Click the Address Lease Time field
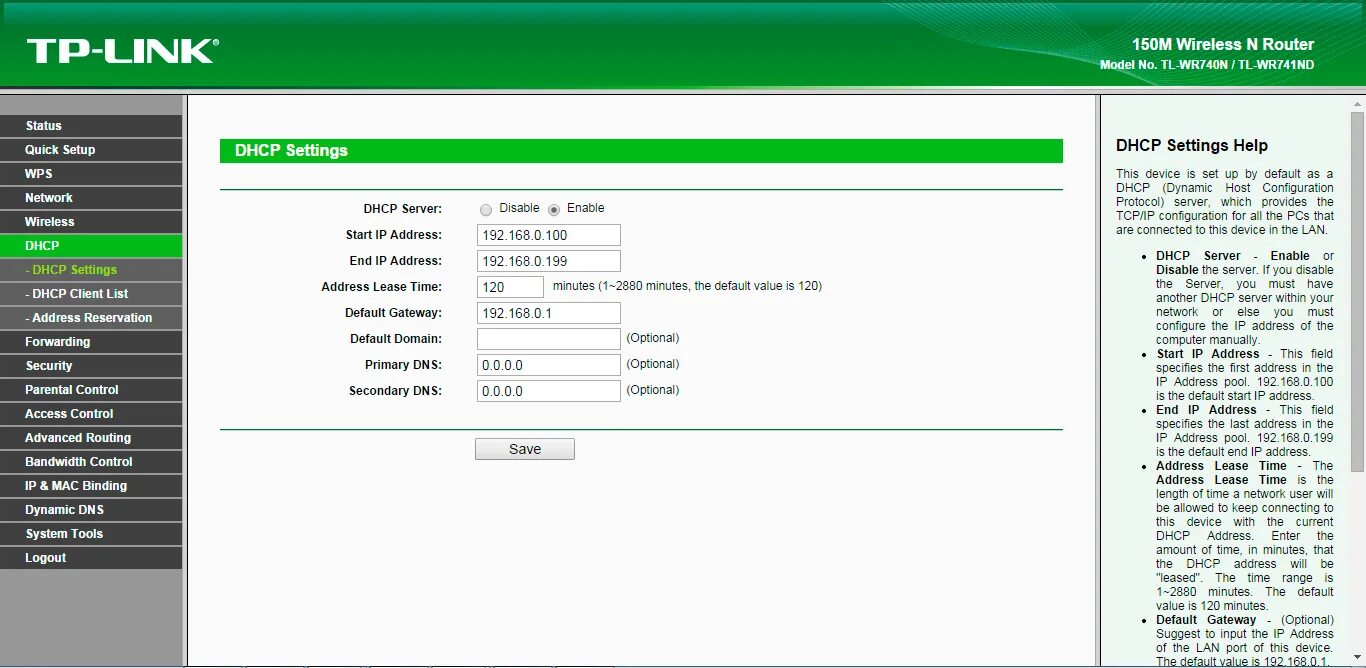Viewport: 1366px width, 668px height. [511, 287]
